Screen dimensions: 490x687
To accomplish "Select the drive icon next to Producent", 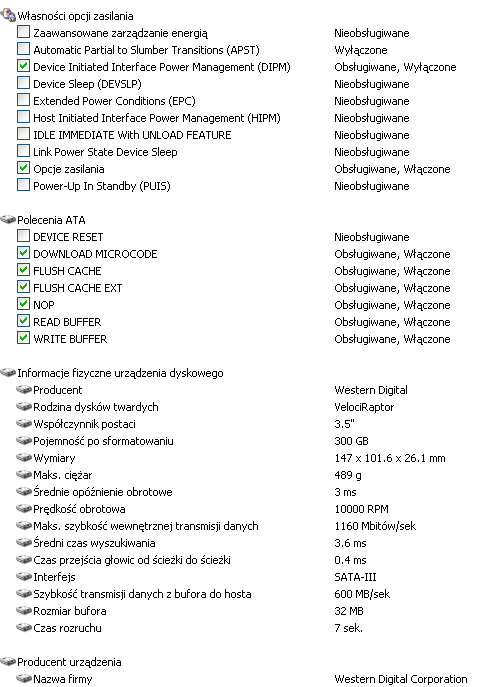I will tap(24, 390).
